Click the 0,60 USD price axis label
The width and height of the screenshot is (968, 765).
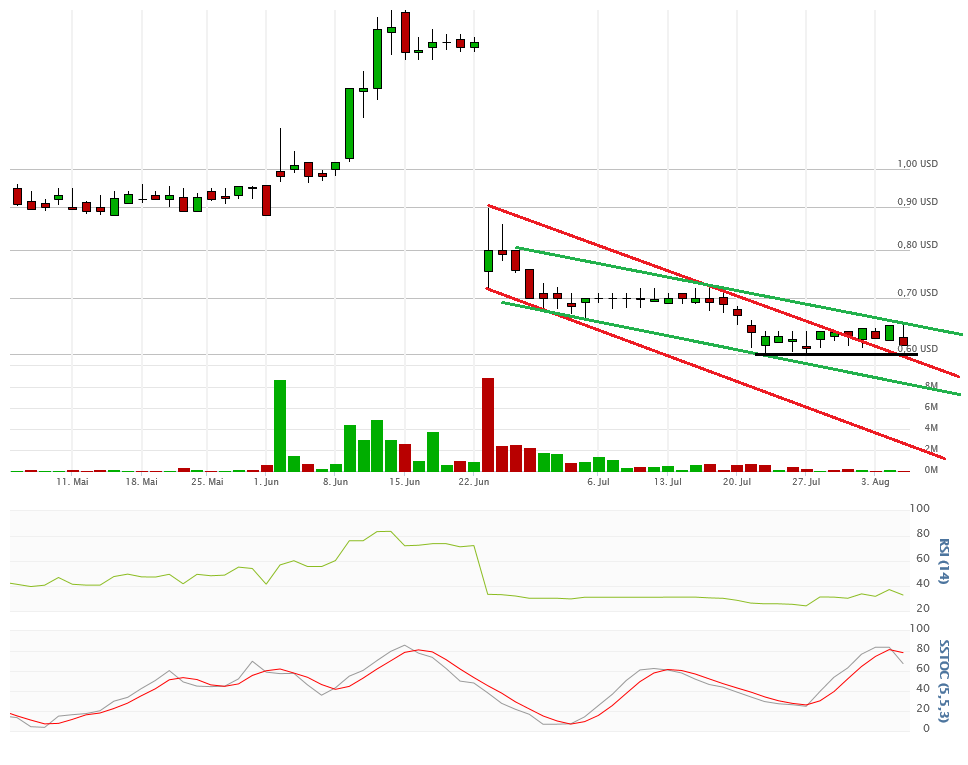coord(917,349)
